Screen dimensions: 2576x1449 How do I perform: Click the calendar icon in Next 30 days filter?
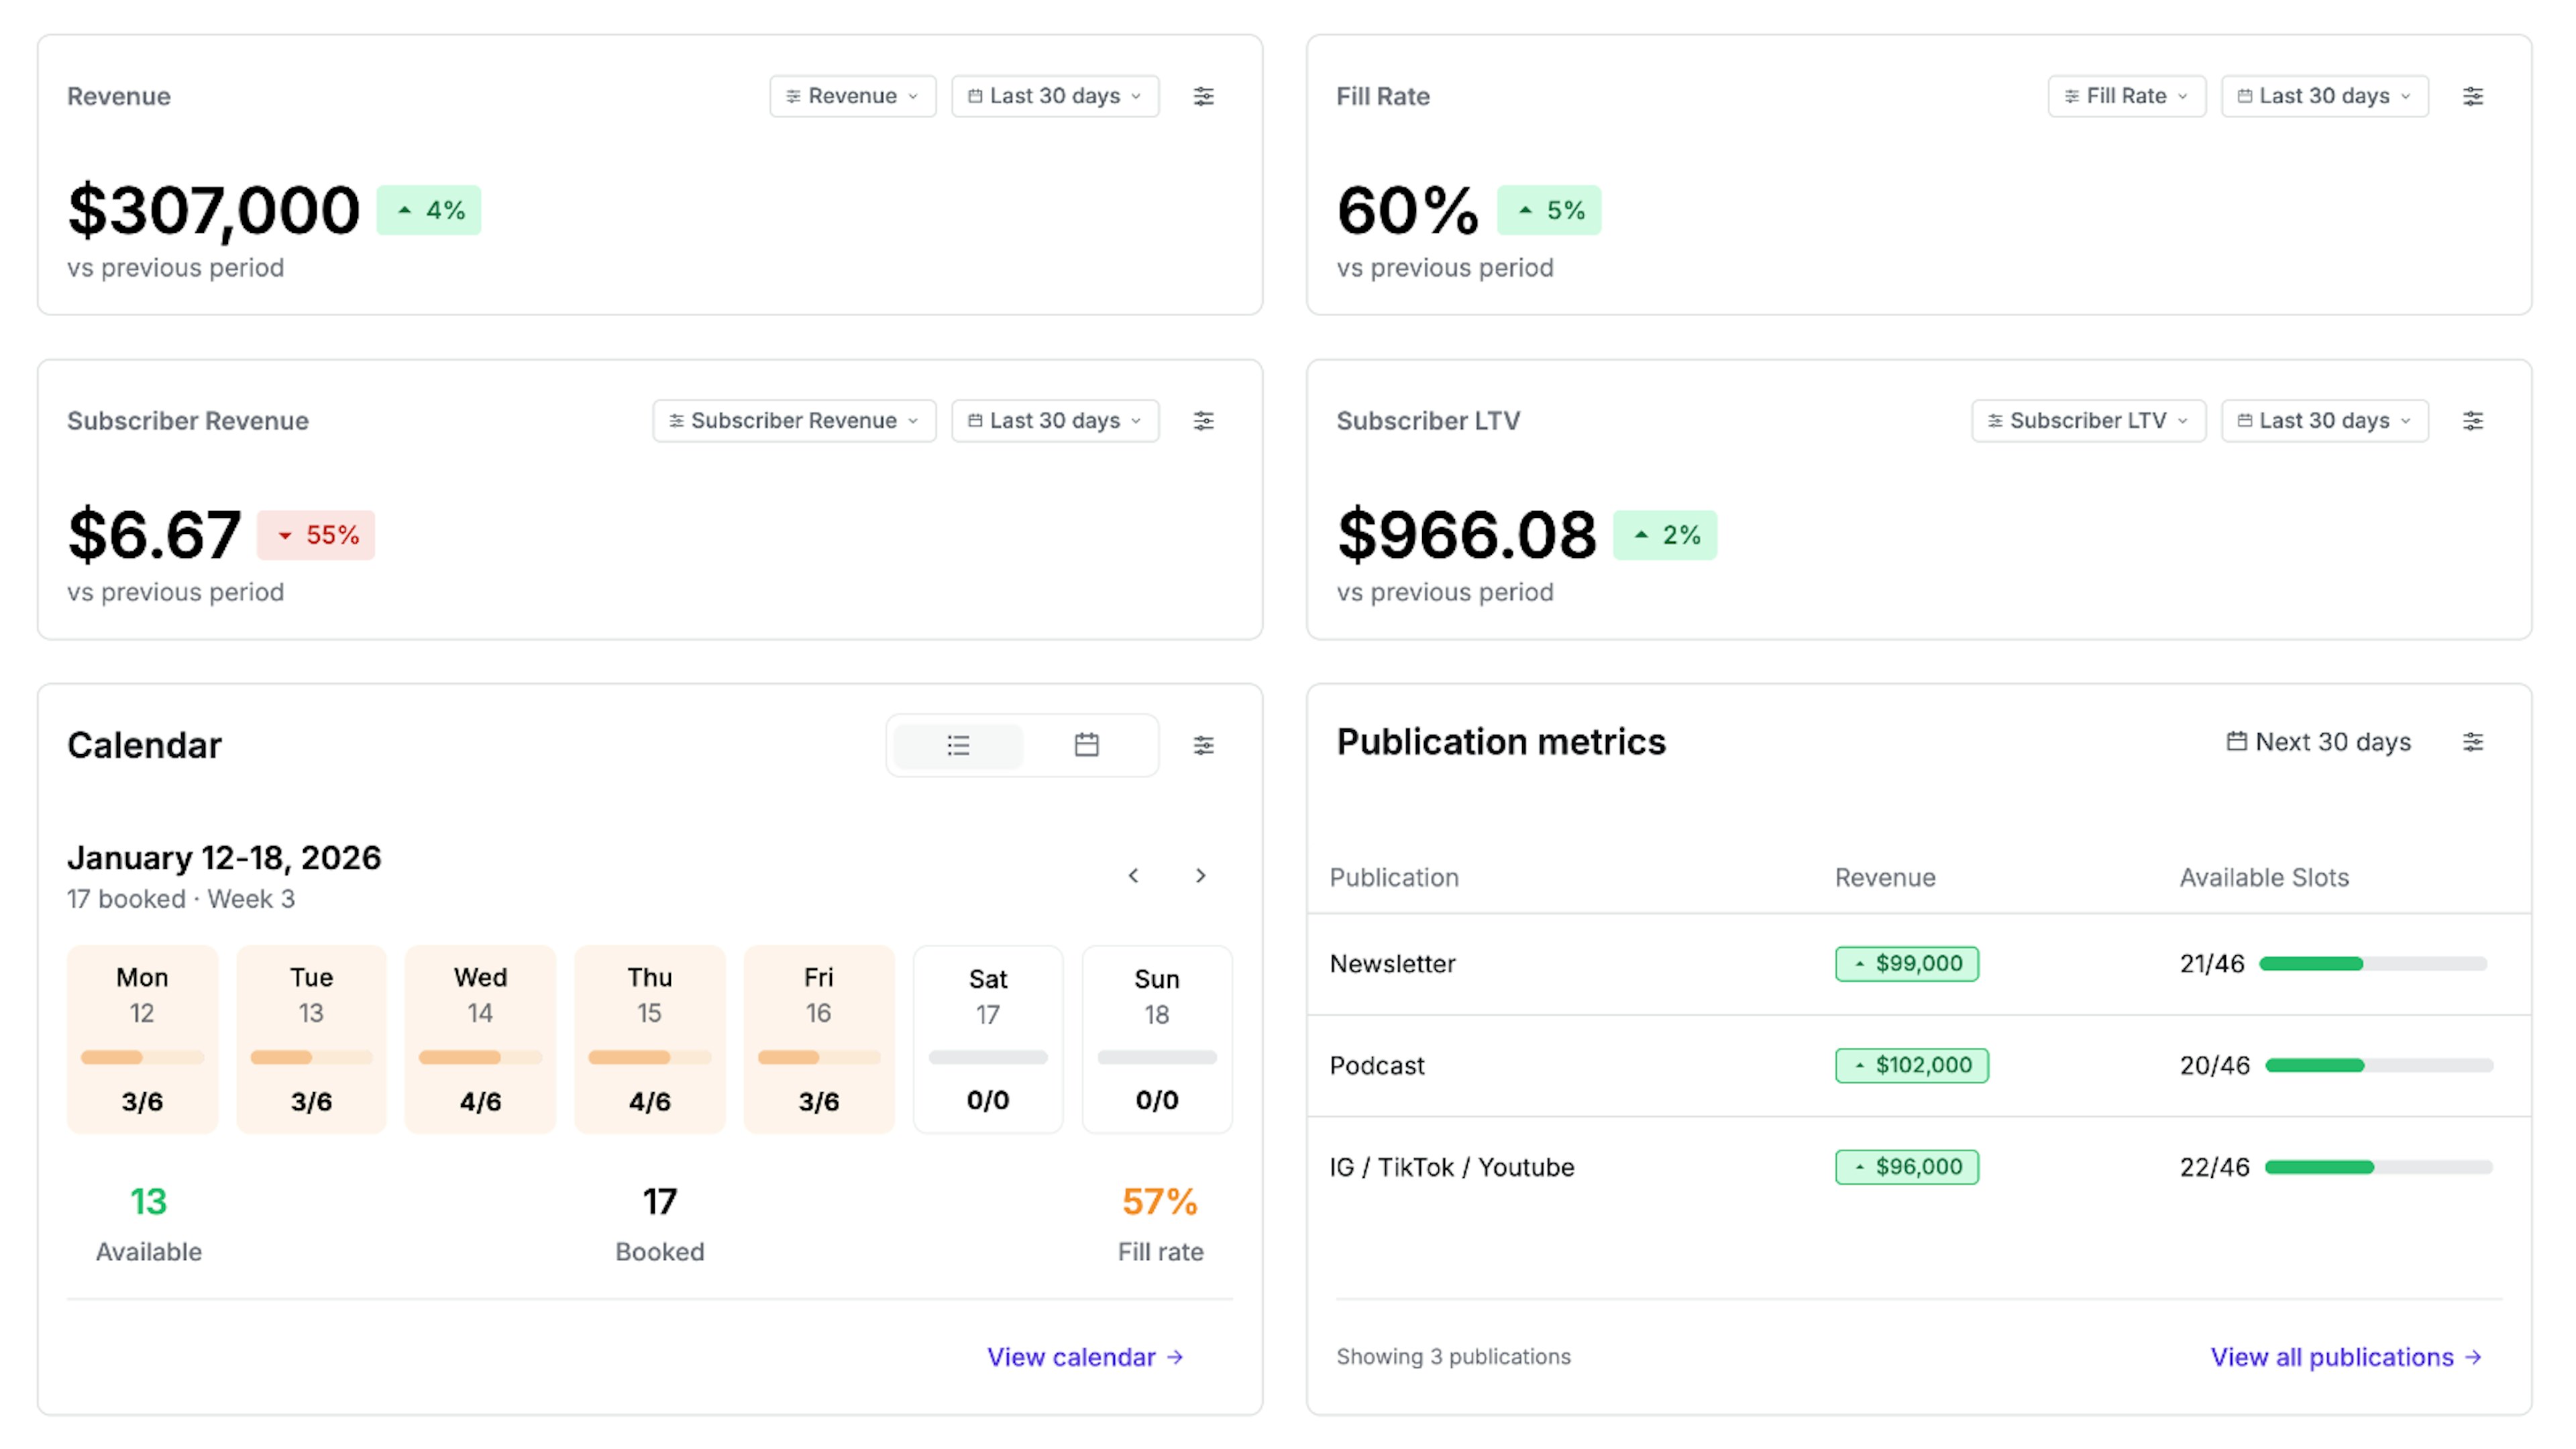click(2237, 742)
